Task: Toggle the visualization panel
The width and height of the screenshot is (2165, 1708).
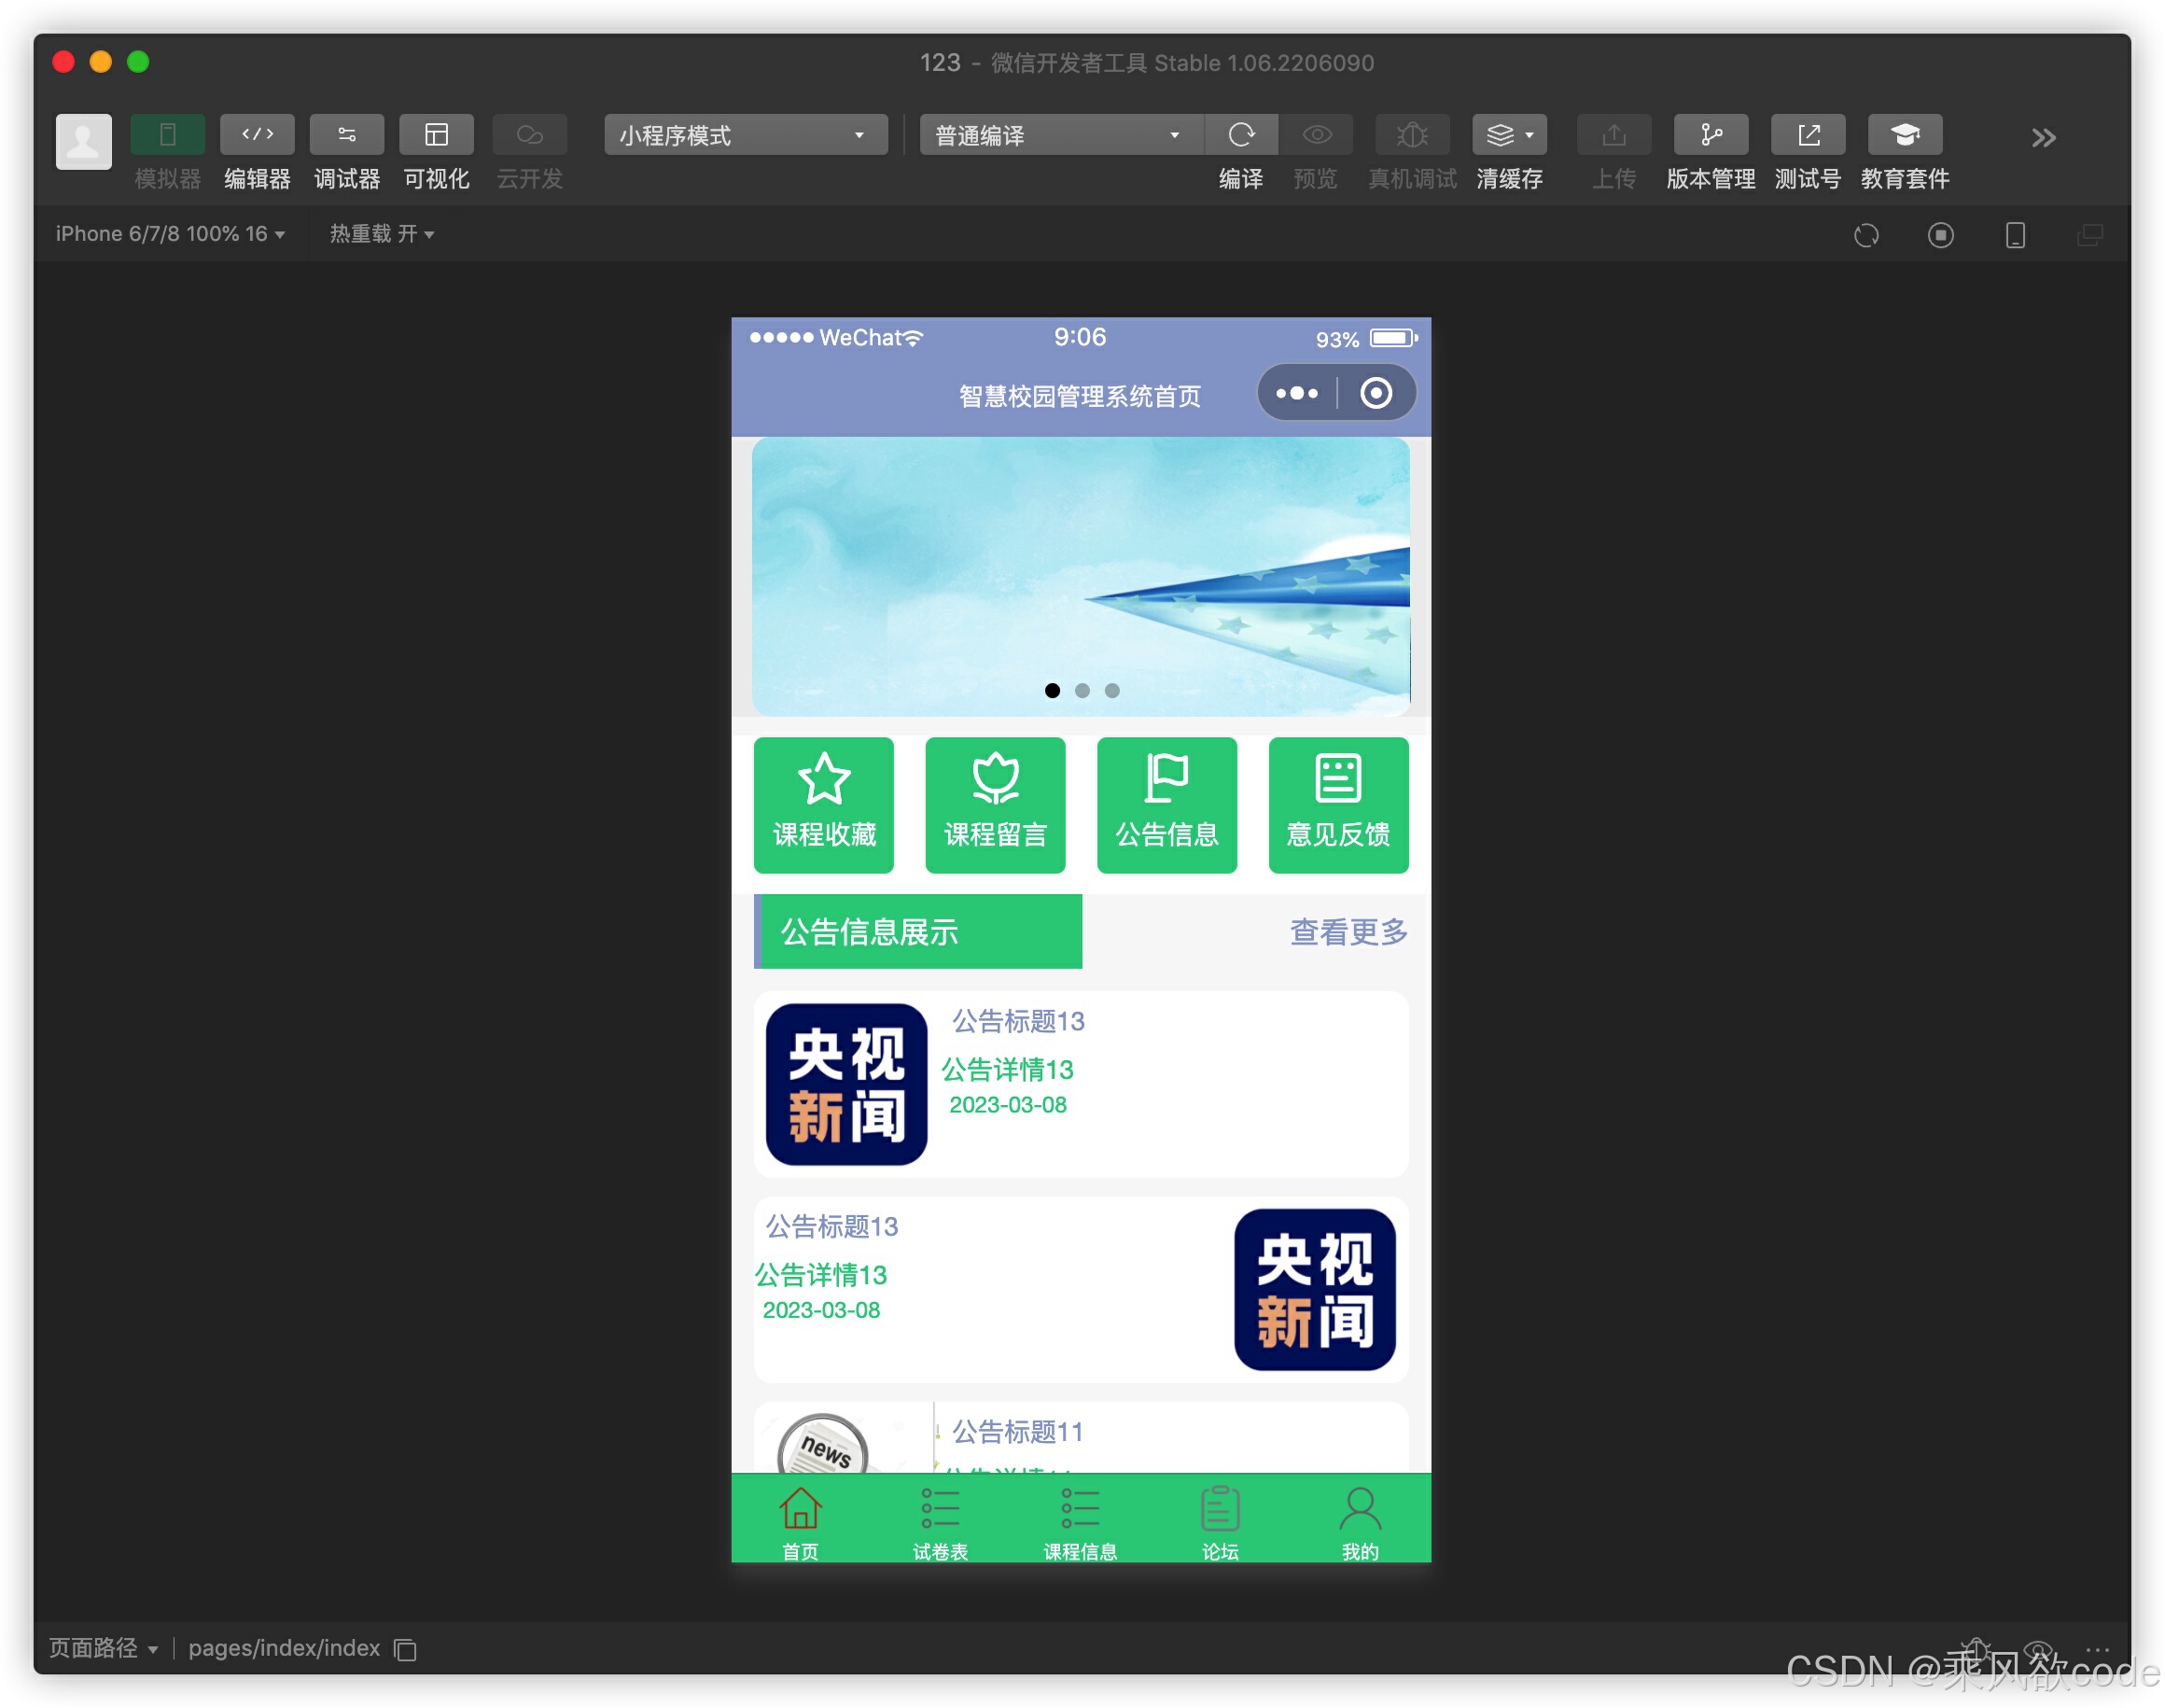Action: coord(436,135)
